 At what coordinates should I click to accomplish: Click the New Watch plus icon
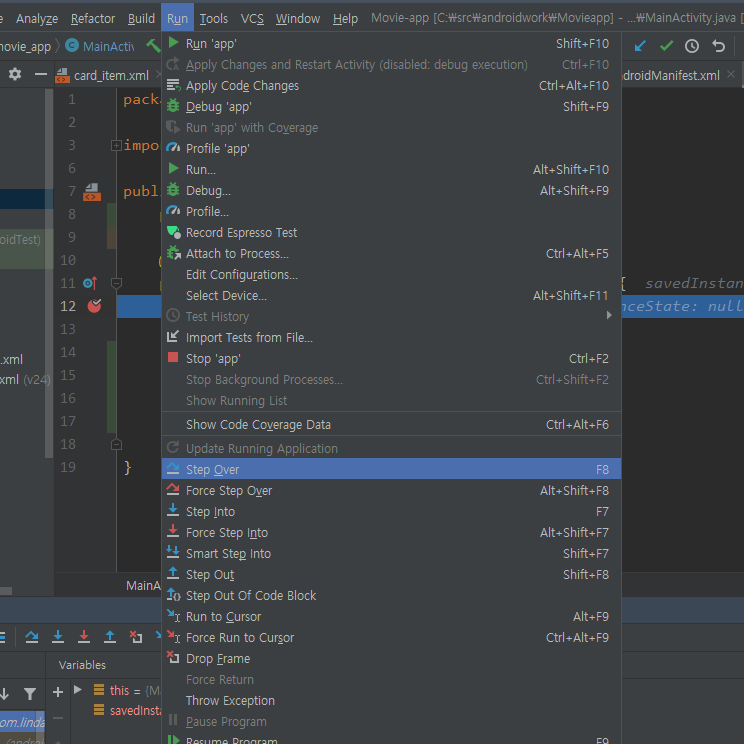click(x=58, y=692)
